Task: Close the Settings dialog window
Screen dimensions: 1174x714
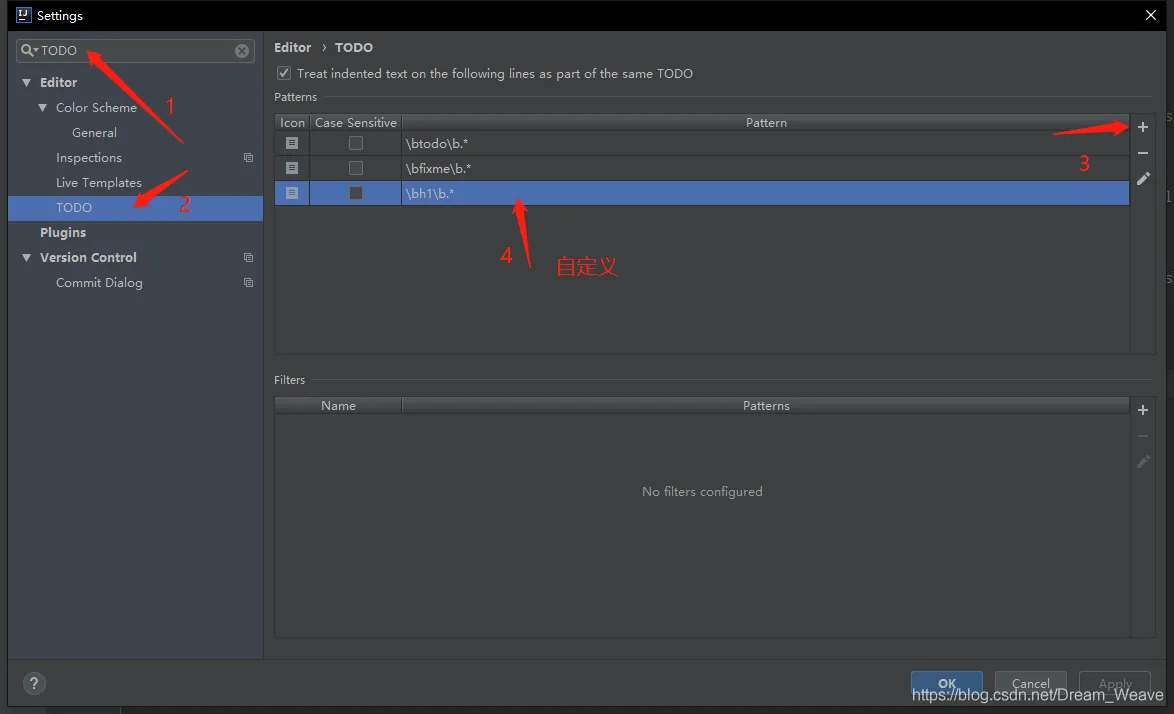Action: tap(1151, 15)
